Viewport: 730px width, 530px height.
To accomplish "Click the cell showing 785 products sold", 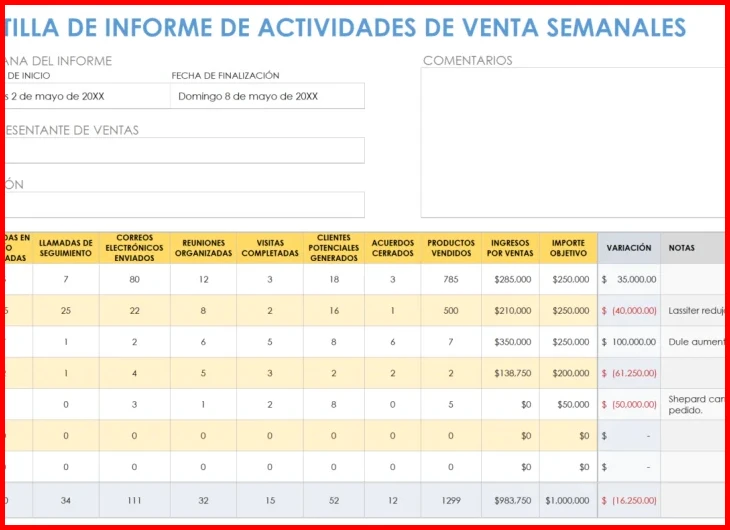I will [x=451, y=279].
